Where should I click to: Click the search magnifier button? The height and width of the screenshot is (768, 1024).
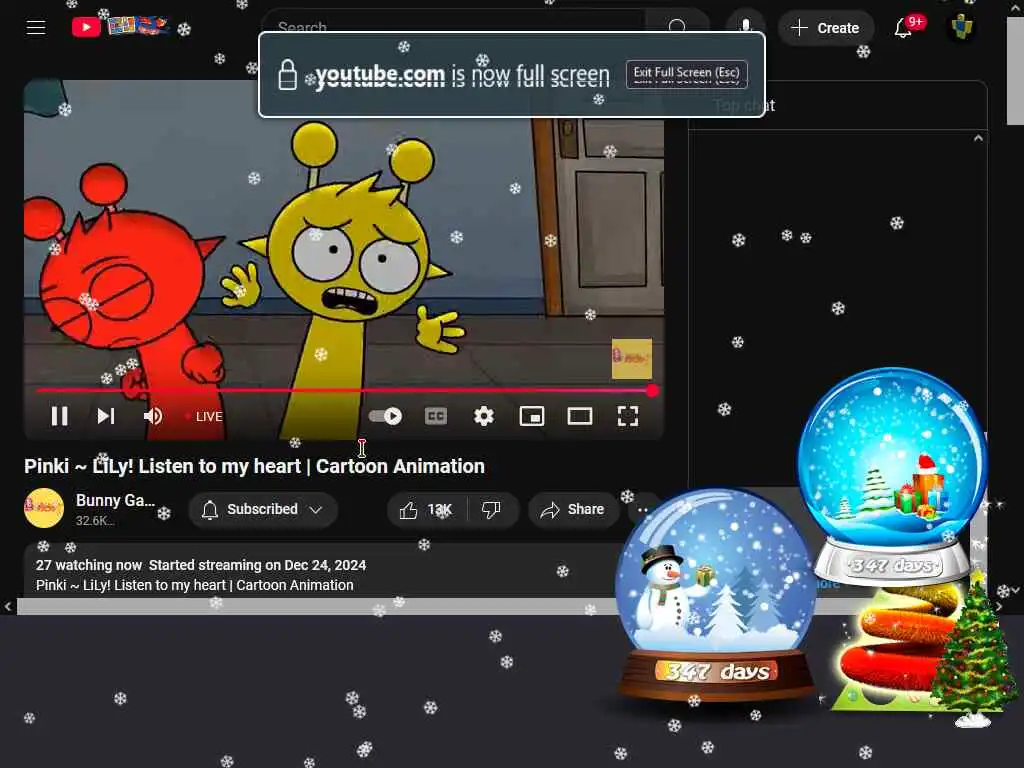point(677,27)
